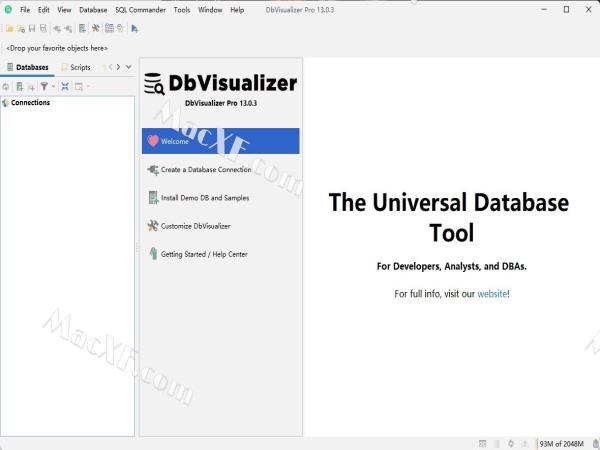600x450 pixels.
Task: Click the plug icon for Create Connection
Action: (153, 170)
